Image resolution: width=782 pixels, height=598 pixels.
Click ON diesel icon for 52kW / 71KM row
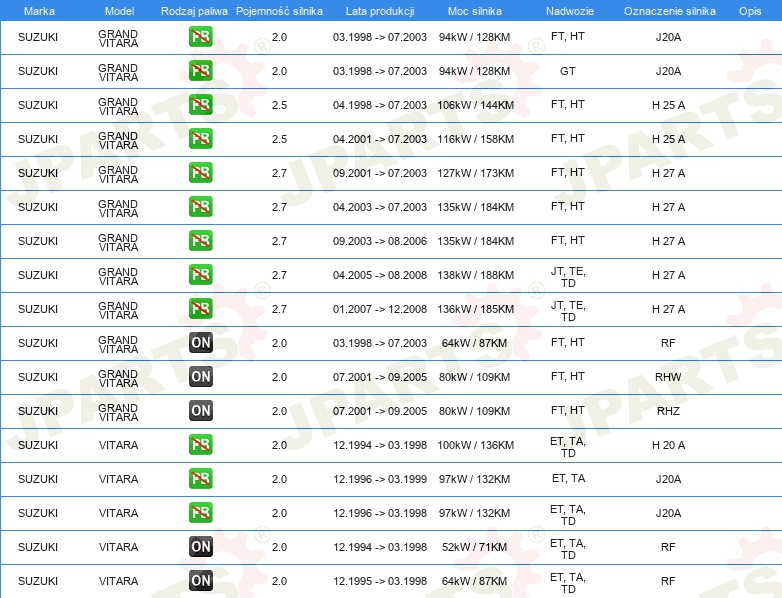tap(200, 547)
